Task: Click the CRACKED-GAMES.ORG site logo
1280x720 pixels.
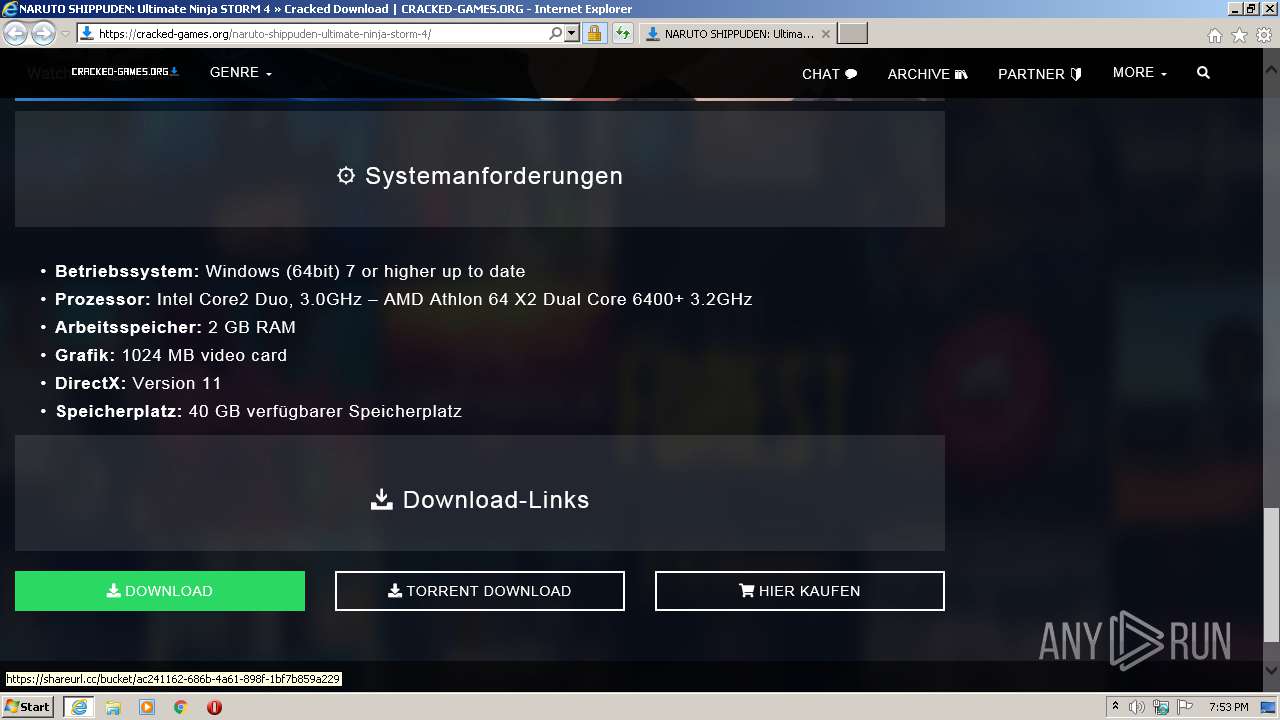Action: [125, 72]
